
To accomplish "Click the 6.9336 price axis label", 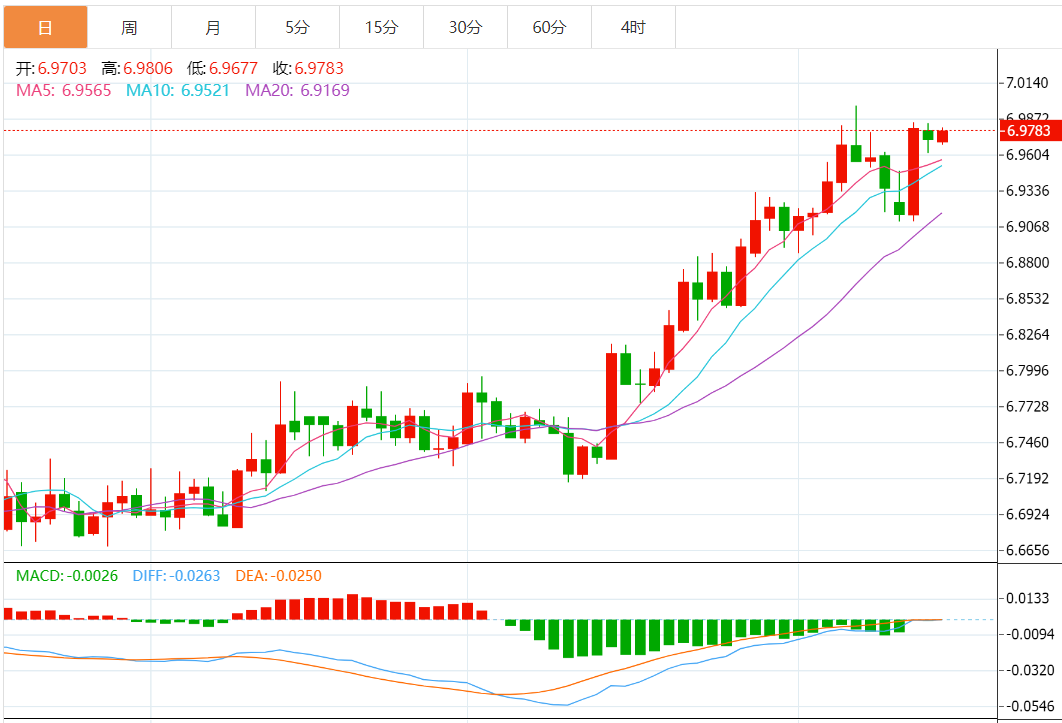I will pos(1027,190).
